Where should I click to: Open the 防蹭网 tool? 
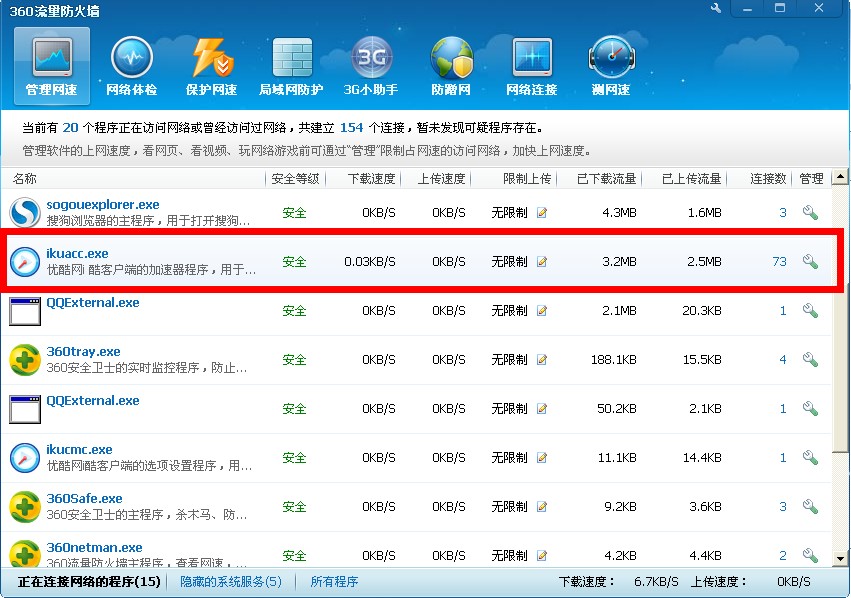451,66
